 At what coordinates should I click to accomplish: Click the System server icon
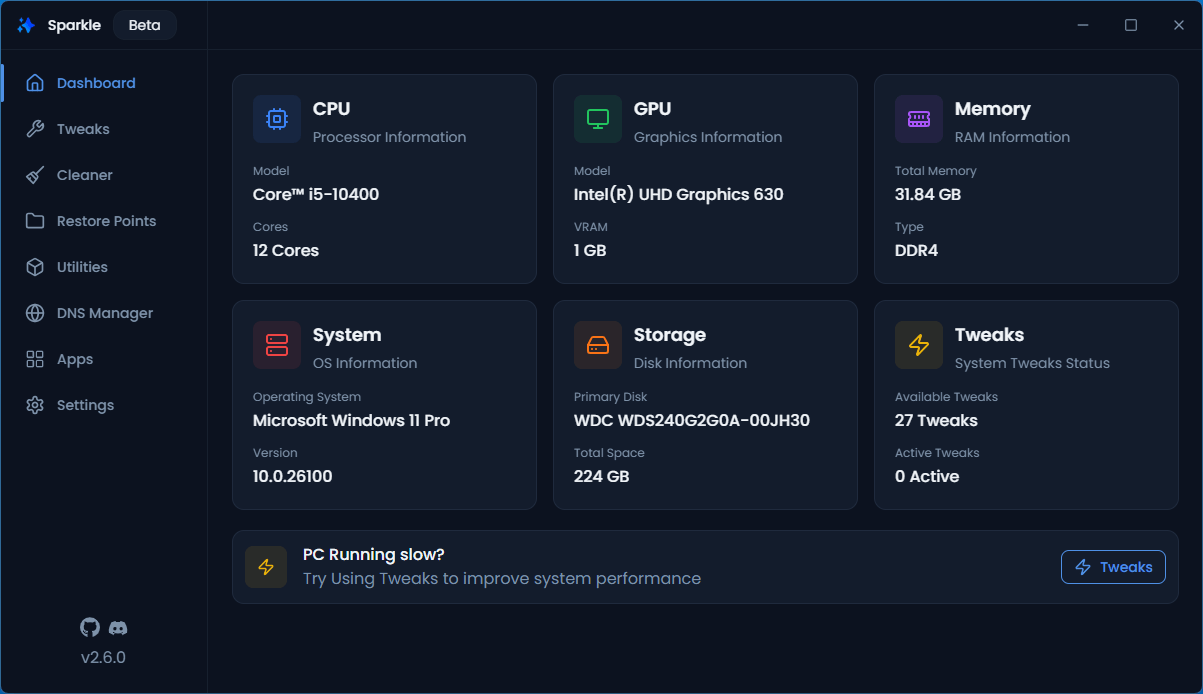click(x=277, y=345)
